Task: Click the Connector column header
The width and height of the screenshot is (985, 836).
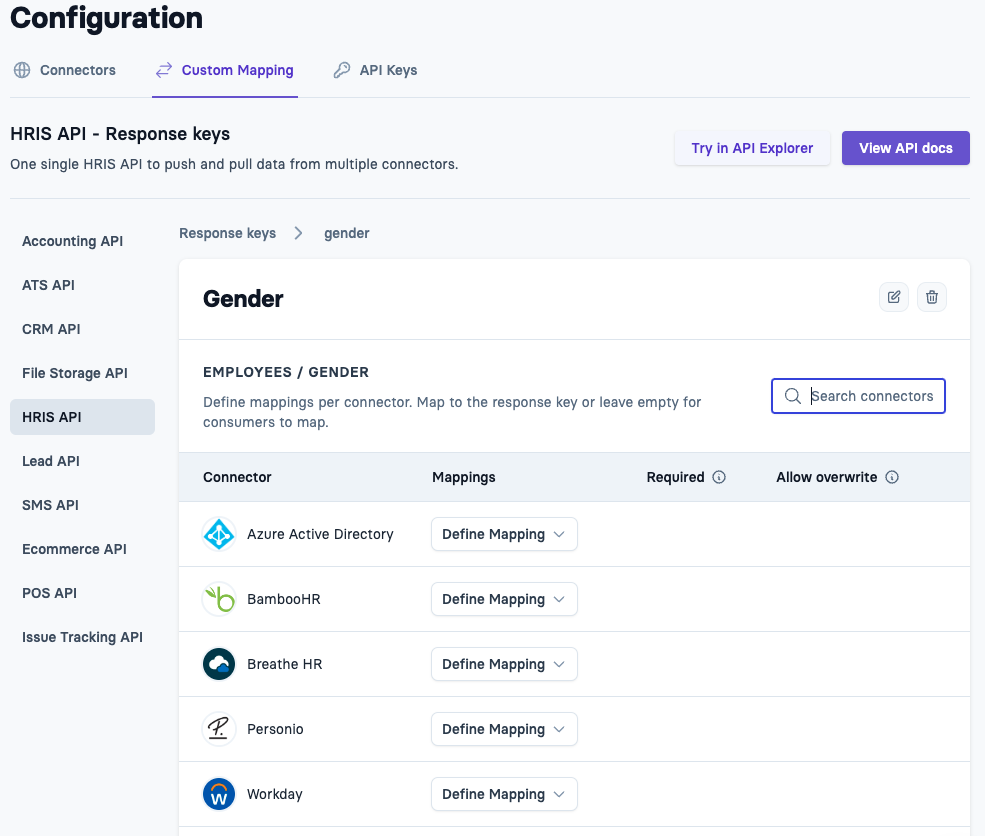Action: point(237,477)
